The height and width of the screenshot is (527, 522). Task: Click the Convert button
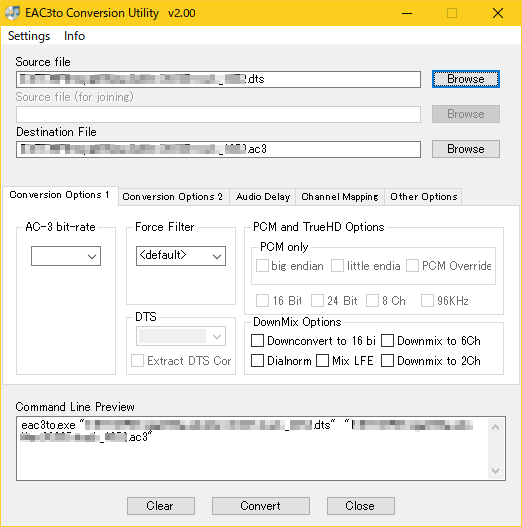[x=260, y=506]
